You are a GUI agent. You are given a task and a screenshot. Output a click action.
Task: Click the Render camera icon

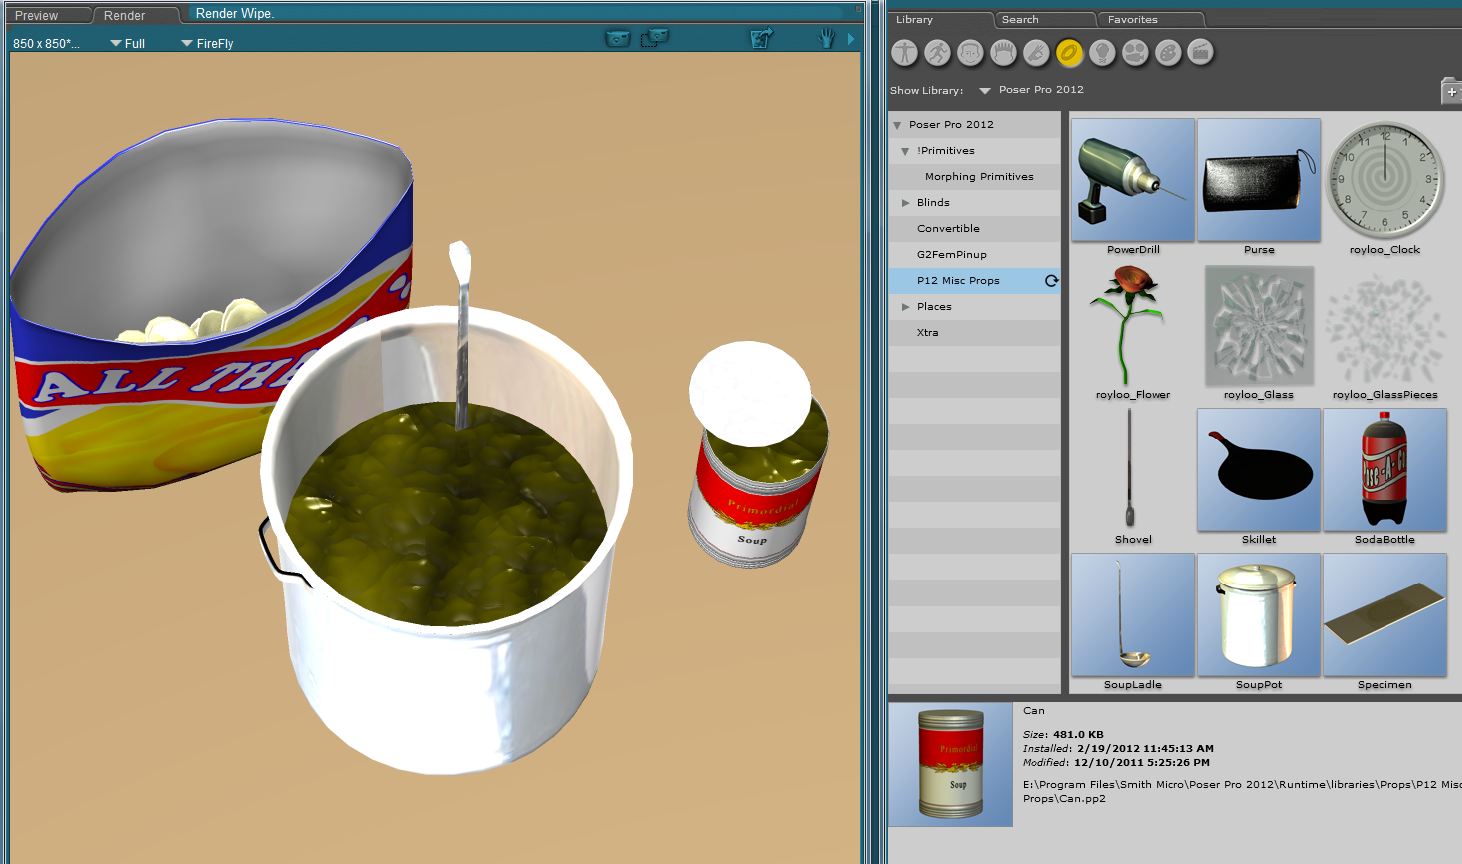coord(618,39)
